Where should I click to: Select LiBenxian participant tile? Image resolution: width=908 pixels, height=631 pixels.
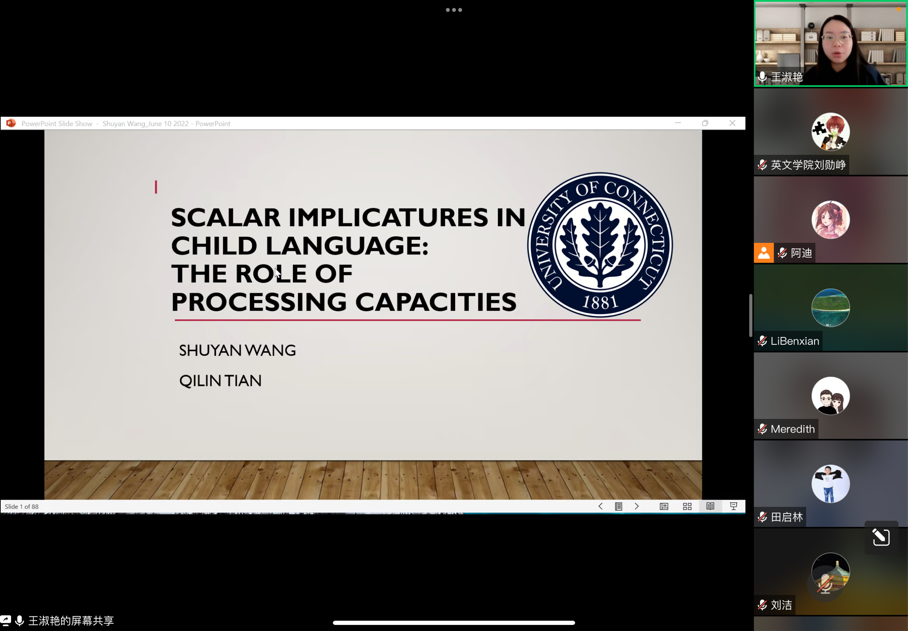(x=830, y=308)
